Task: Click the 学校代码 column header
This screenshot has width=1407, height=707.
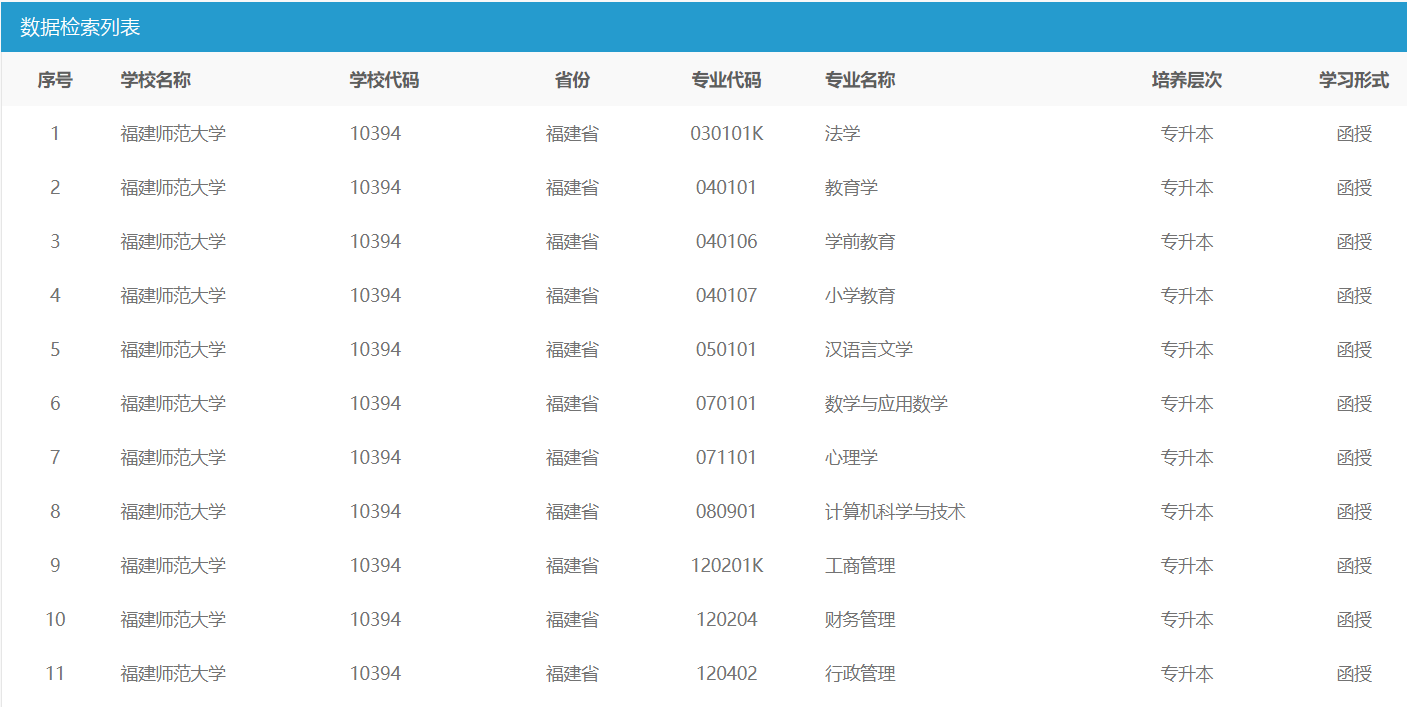Action: point(384,80)
